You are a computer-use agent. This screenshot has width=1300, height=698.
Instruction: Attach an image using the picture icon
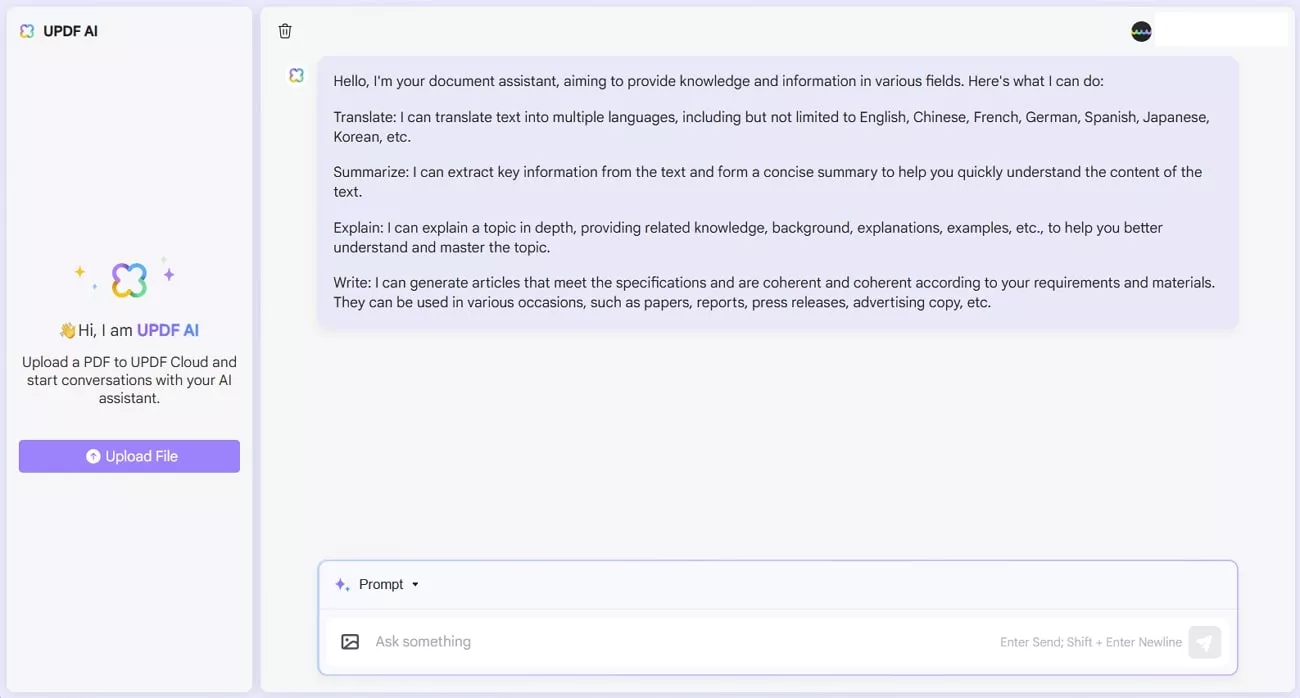click(350, 641)
